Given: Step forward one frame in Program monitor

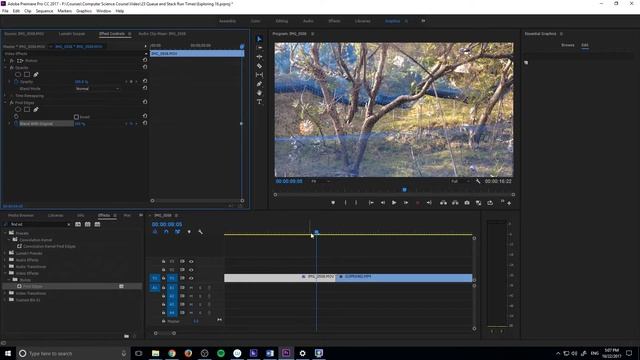Looking at the screenshot, I should point(406,202).
